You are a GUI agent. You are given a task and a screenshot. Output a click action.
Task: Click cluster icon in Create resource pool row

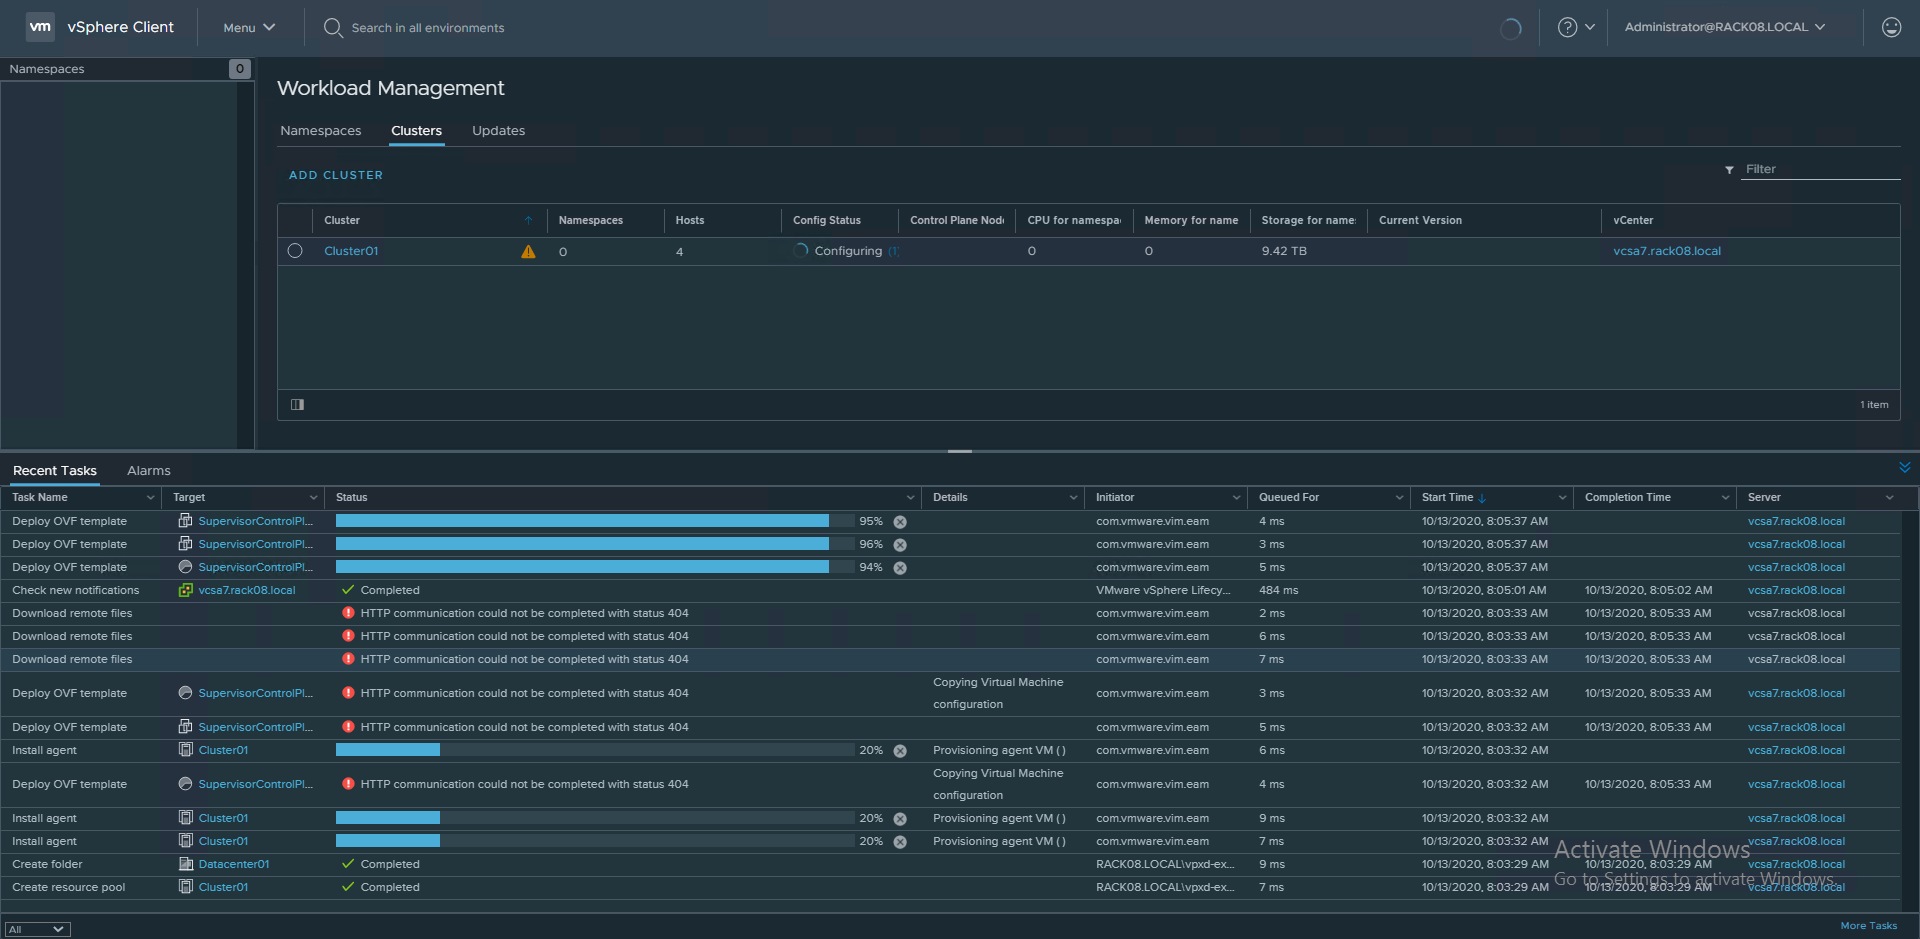(x=185, y=887)
